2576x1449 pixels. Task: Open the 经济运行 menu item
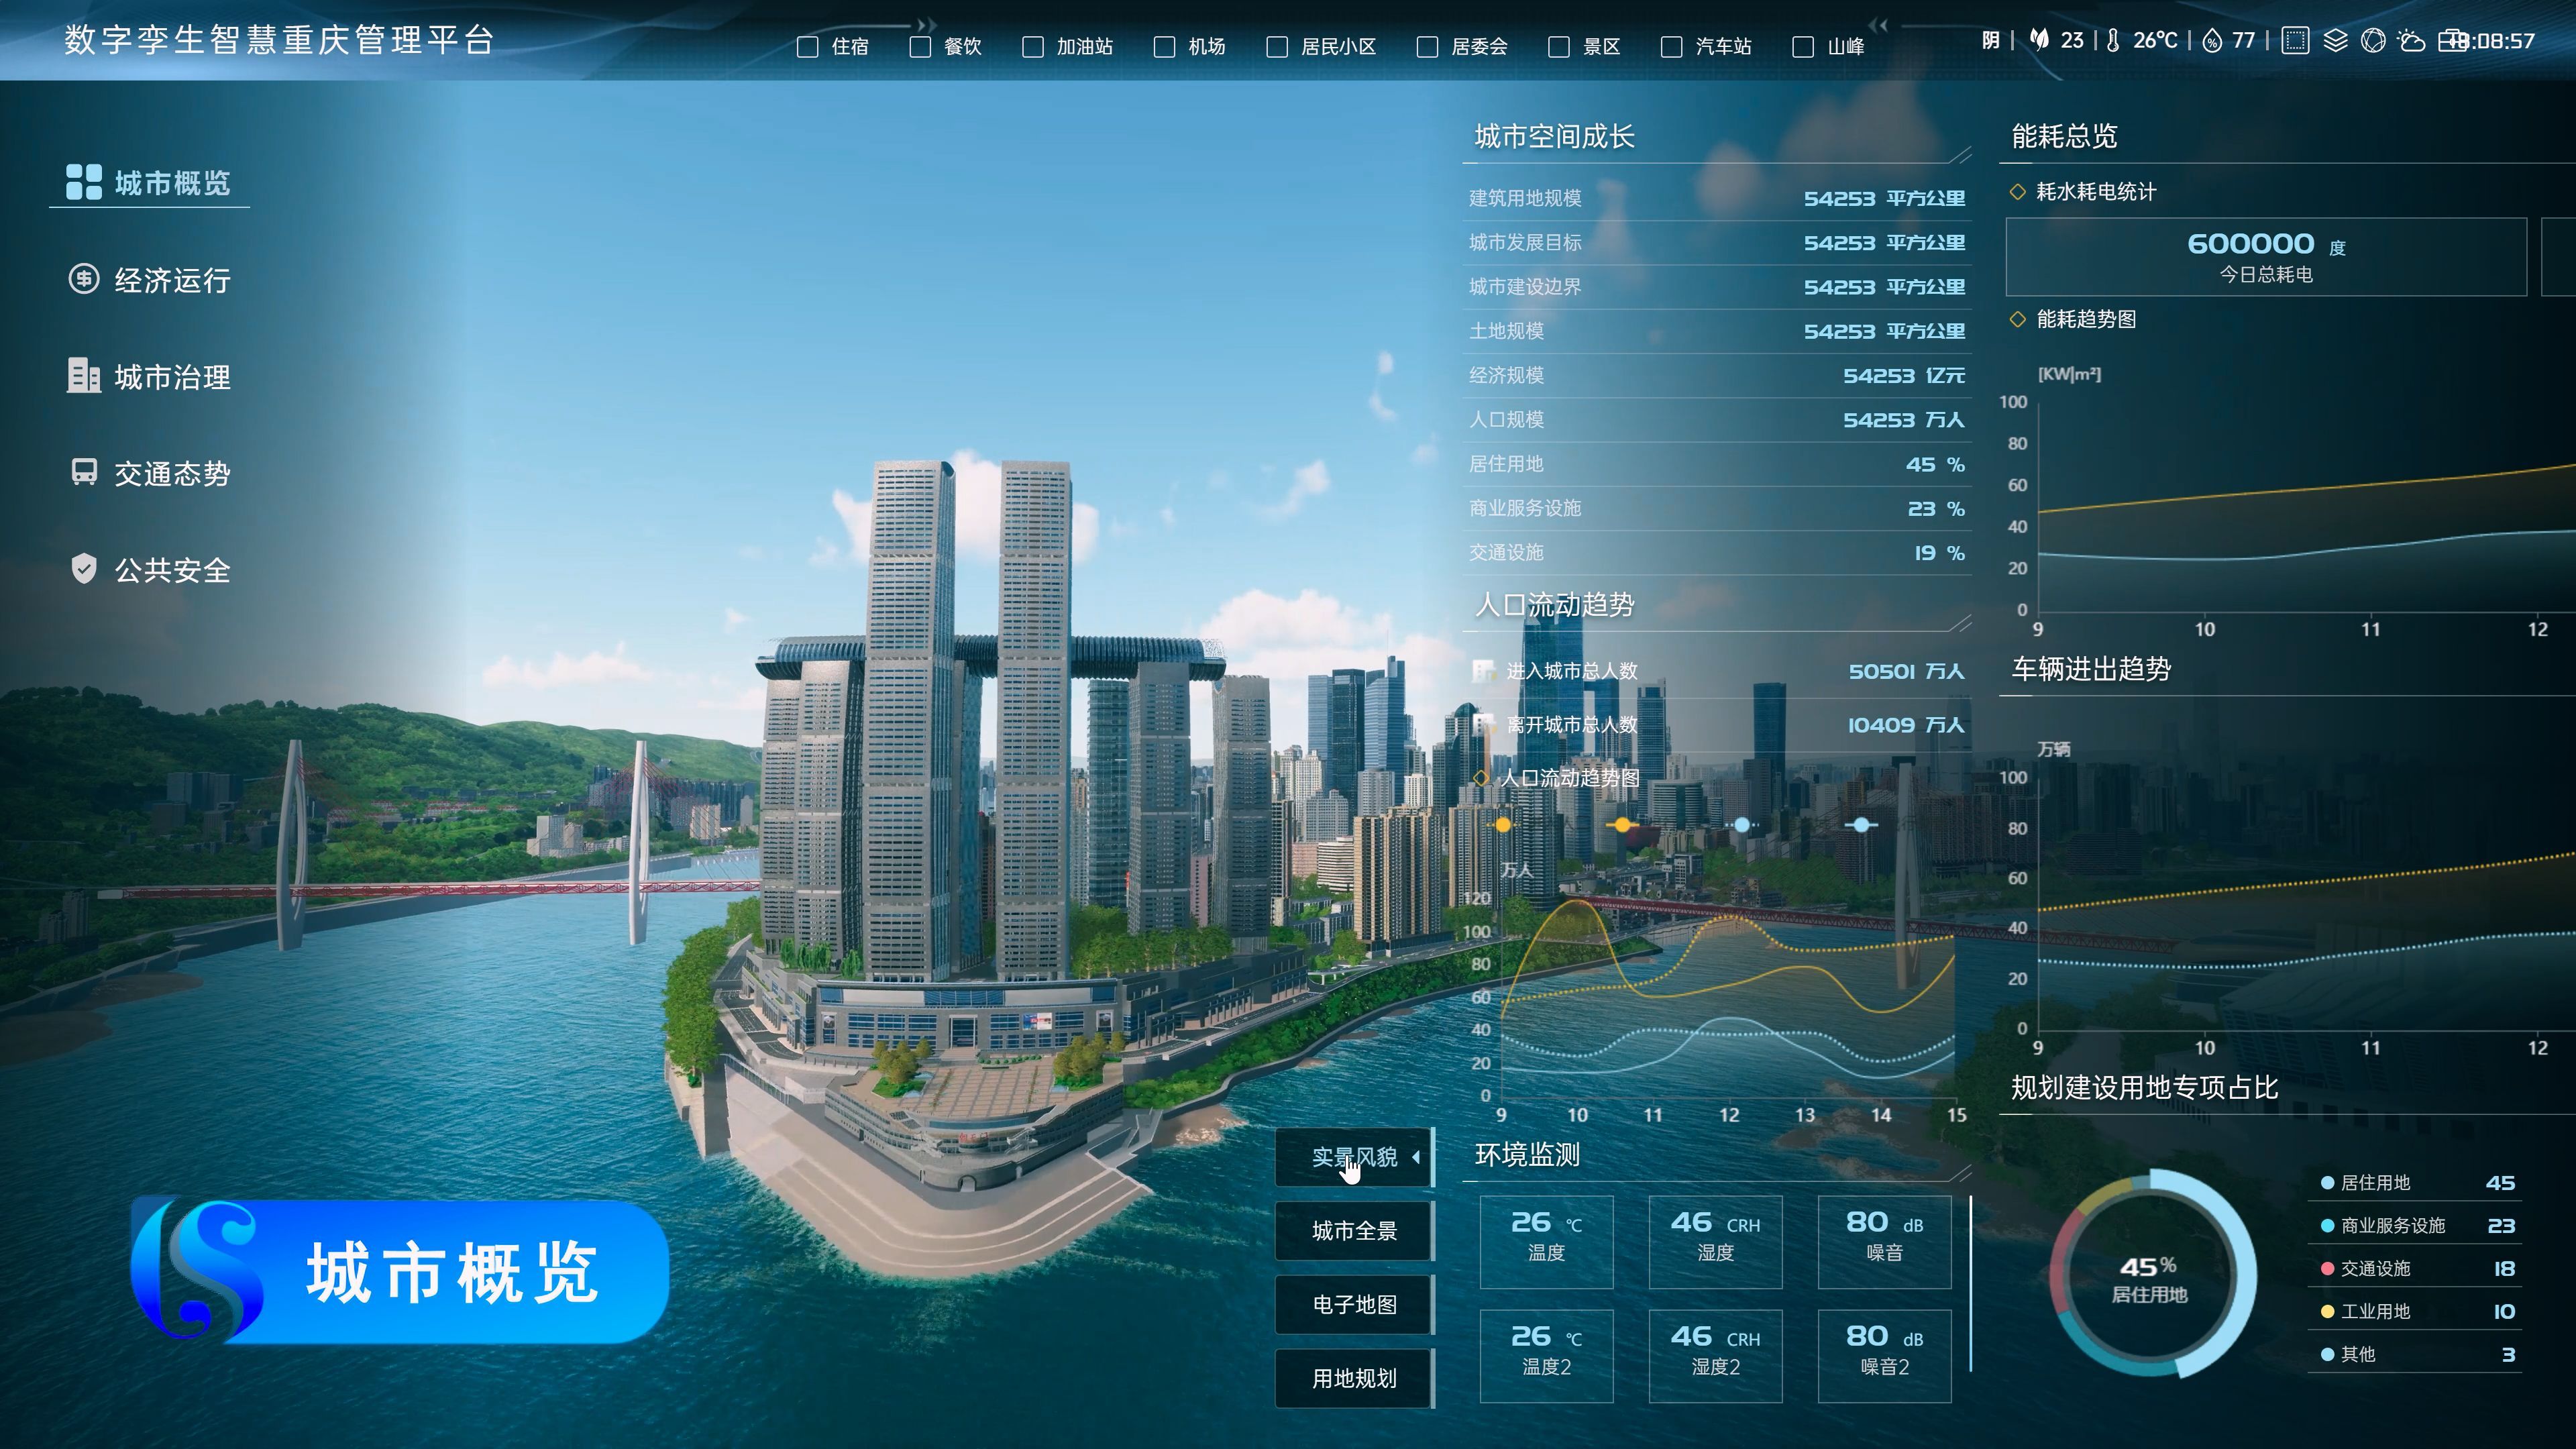(172, 280)
